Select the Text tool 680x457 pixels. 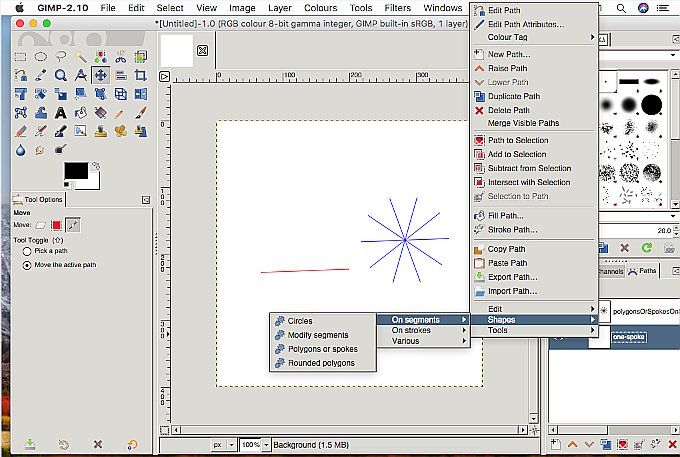(61, 113)
